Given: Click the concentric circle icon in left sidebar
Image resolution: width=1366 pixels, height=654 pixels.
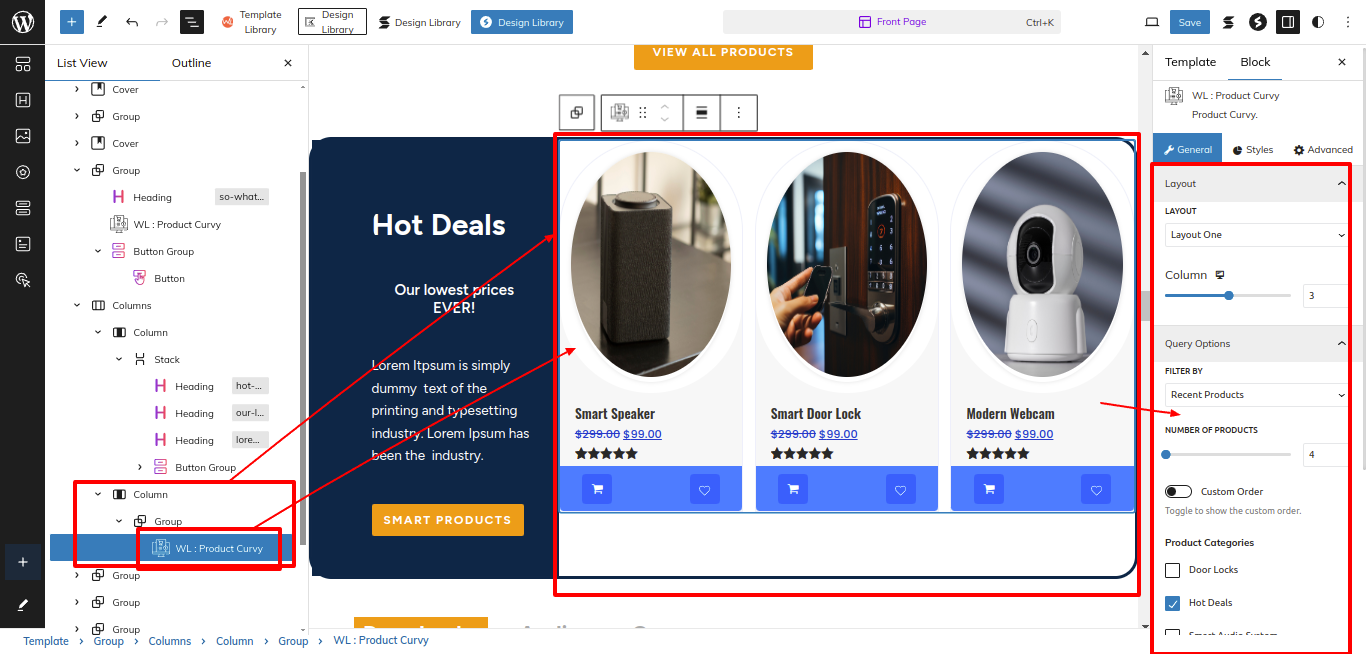Looking at the screenshot, I should point(22,172).
